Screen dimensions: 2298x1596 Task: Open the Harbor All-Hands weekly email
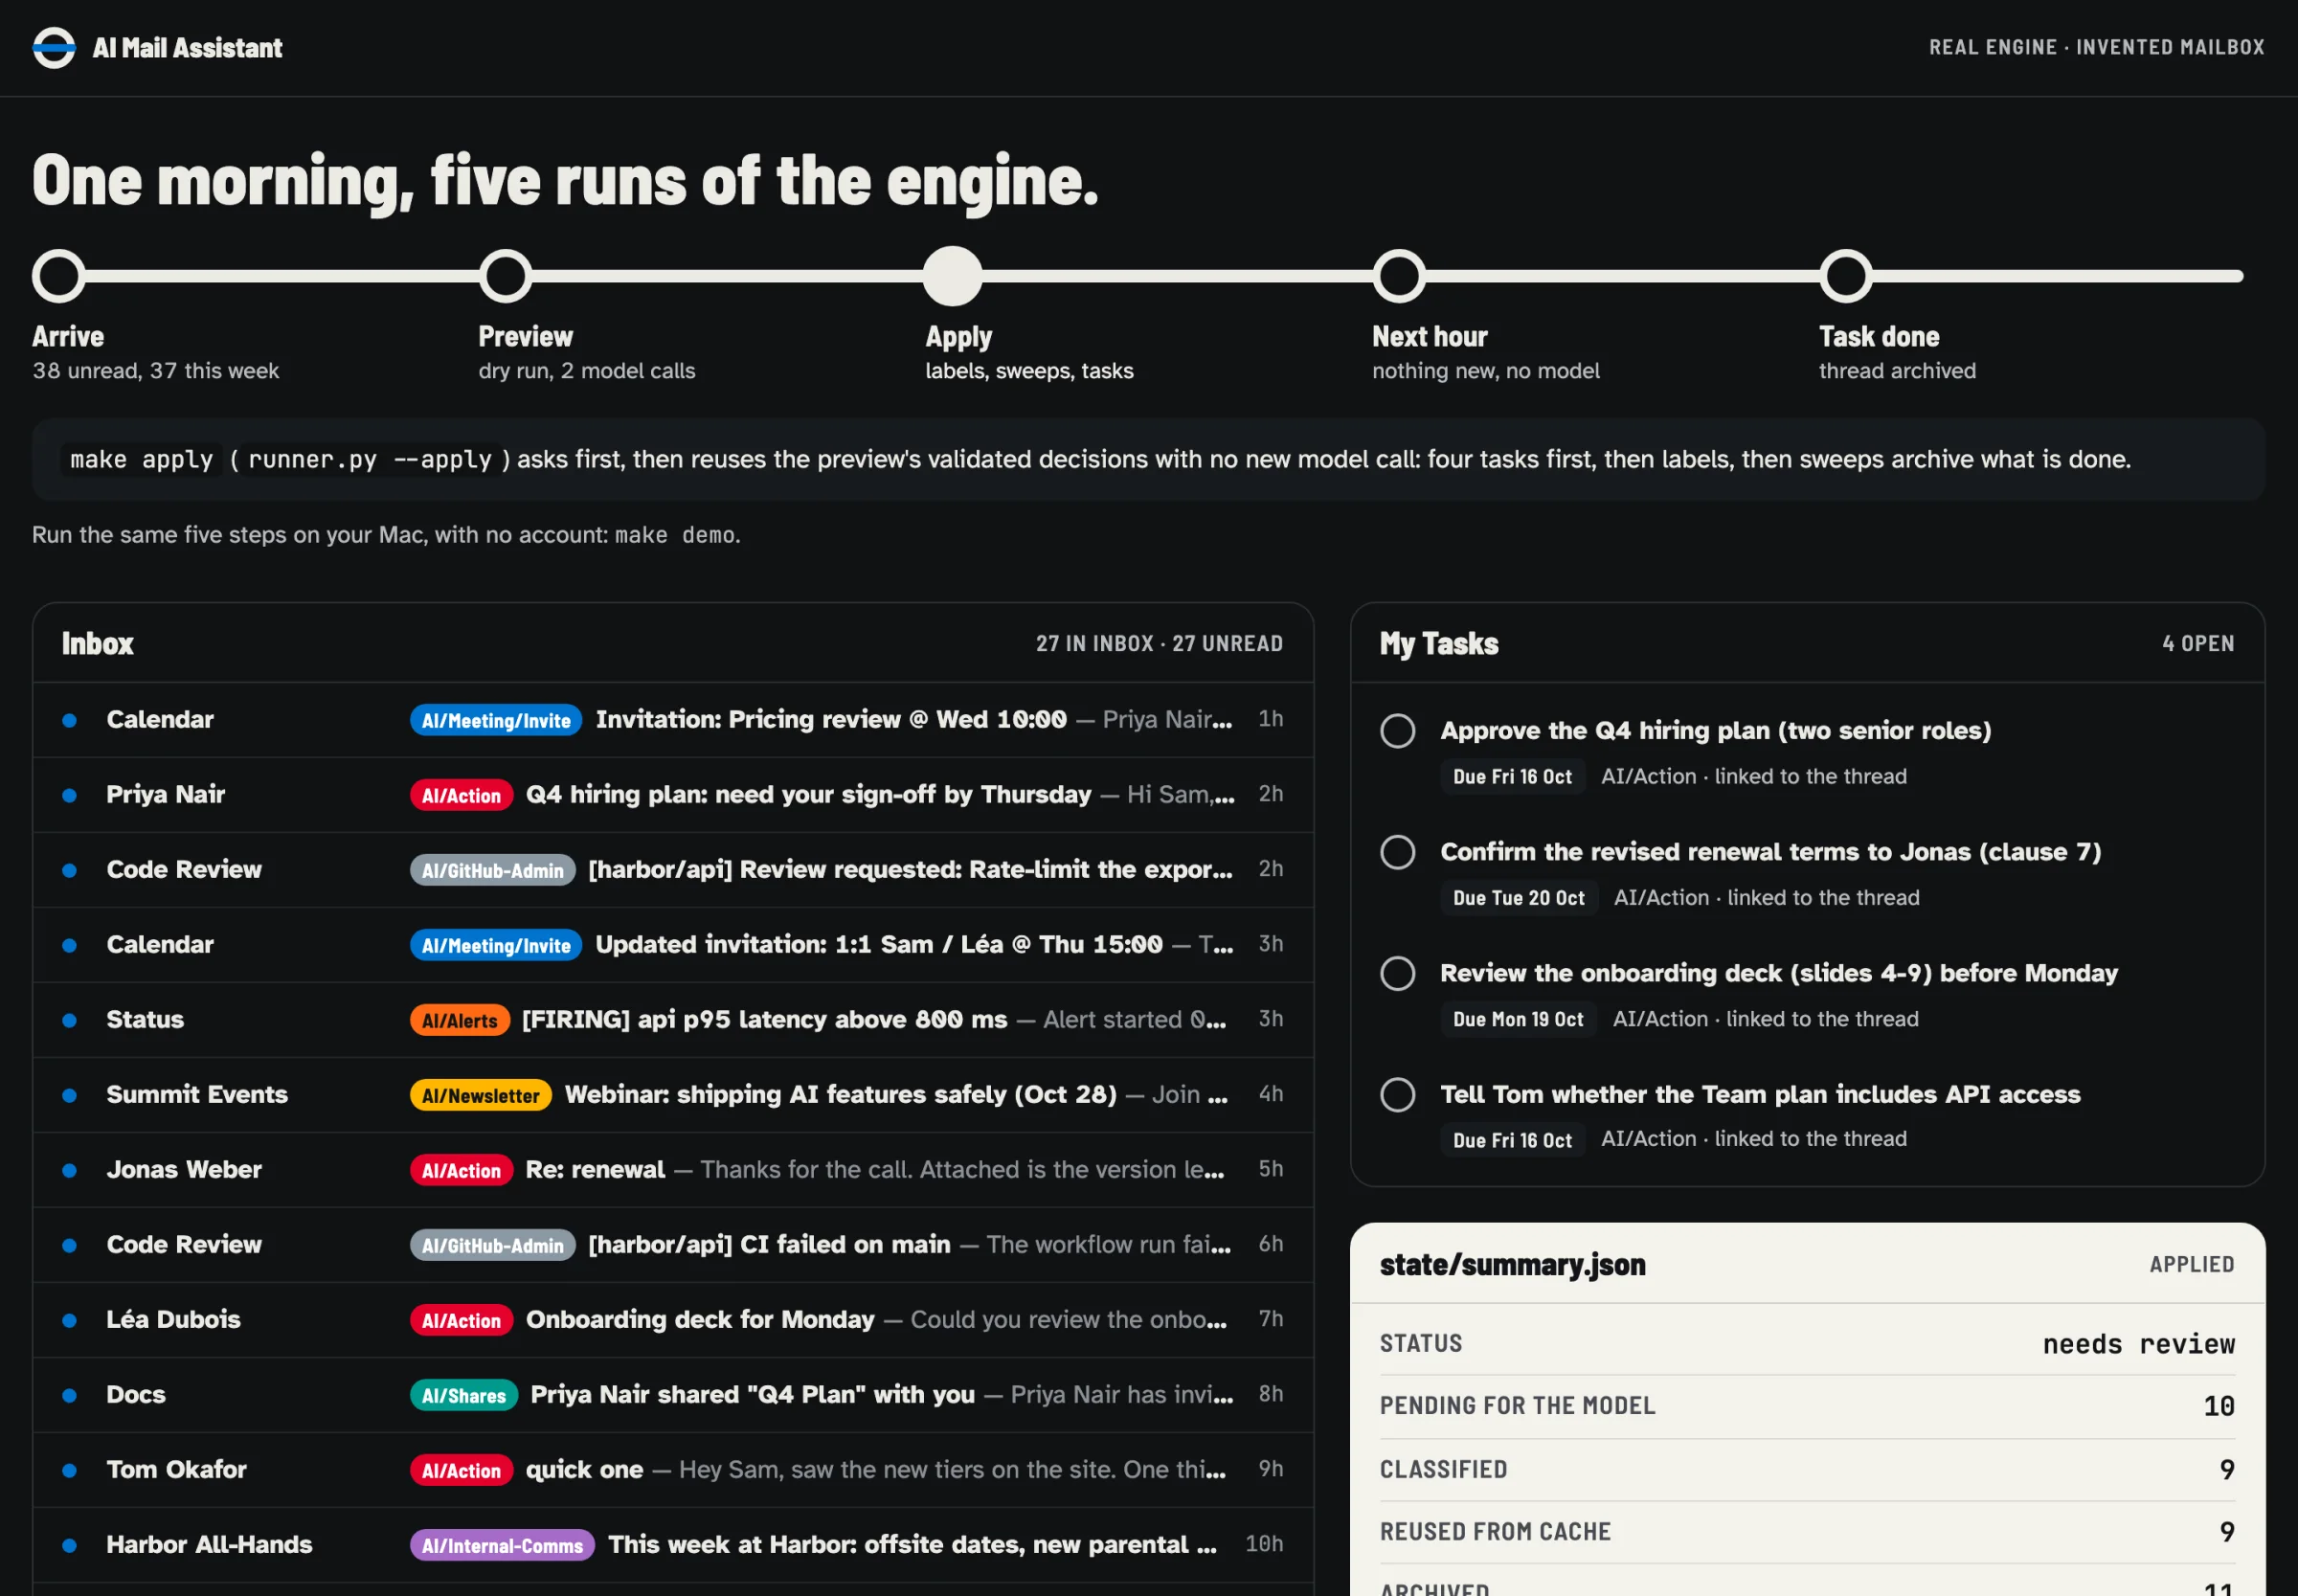(673, 1545)
